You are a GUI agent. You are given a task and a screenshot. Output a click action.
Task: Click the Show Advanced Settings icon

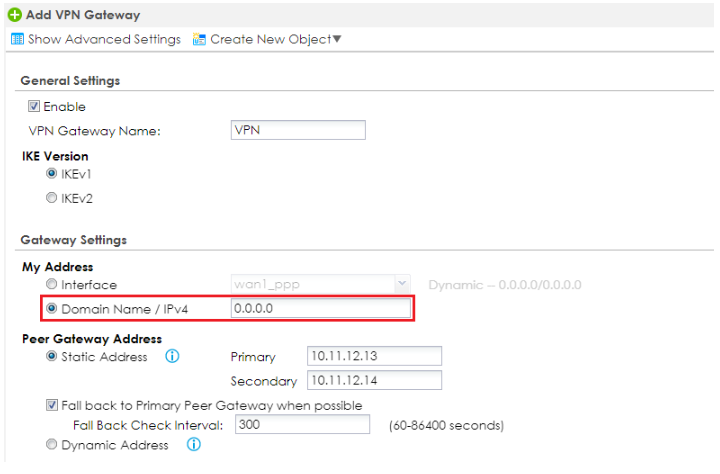[x=16, y=39]
